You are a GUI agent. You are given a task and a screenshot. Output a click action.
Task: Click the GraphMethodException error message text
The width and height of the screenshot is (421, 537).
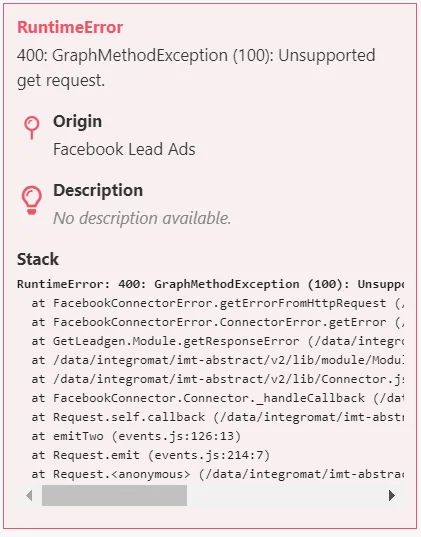pyautogui.click(x=196, y=68)
